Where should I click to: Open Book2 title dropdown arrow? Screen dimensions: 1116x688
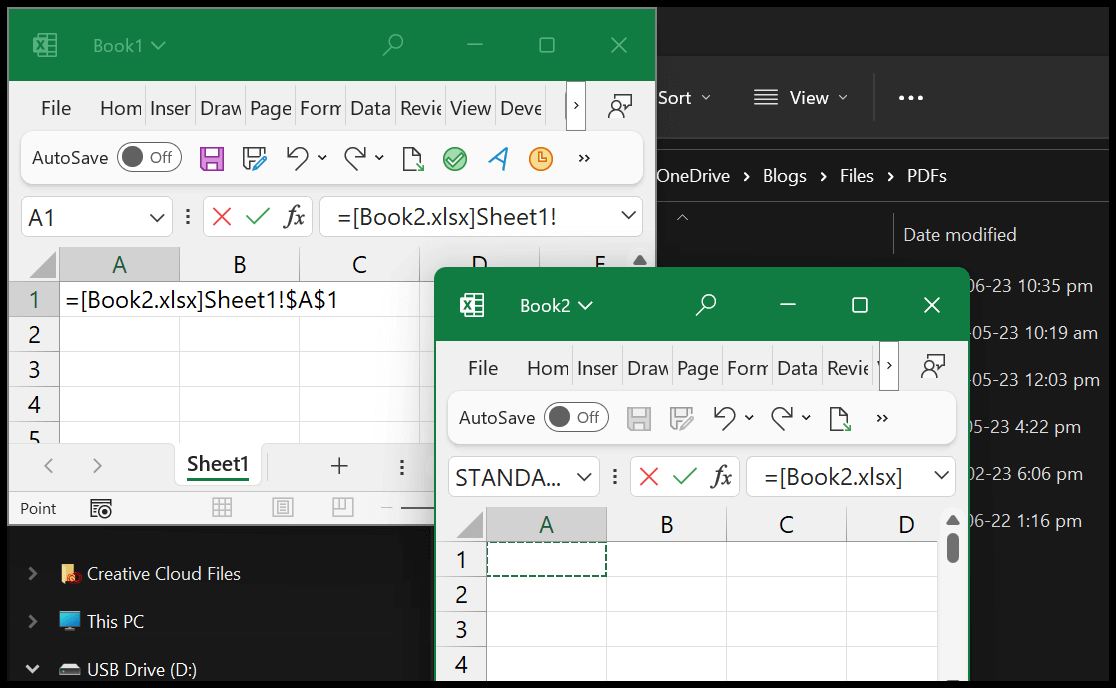(x=585, y=306)
